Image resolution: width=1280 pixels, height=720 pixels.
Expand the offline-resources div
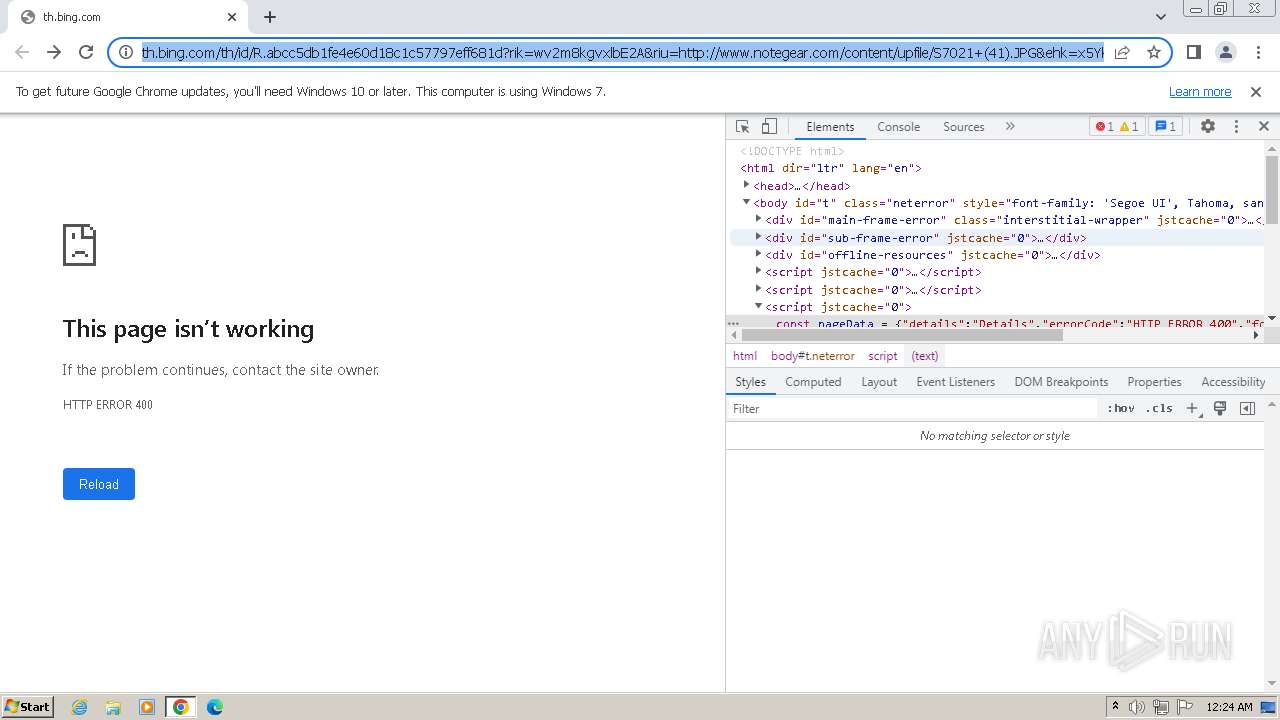tap(758, 254)
